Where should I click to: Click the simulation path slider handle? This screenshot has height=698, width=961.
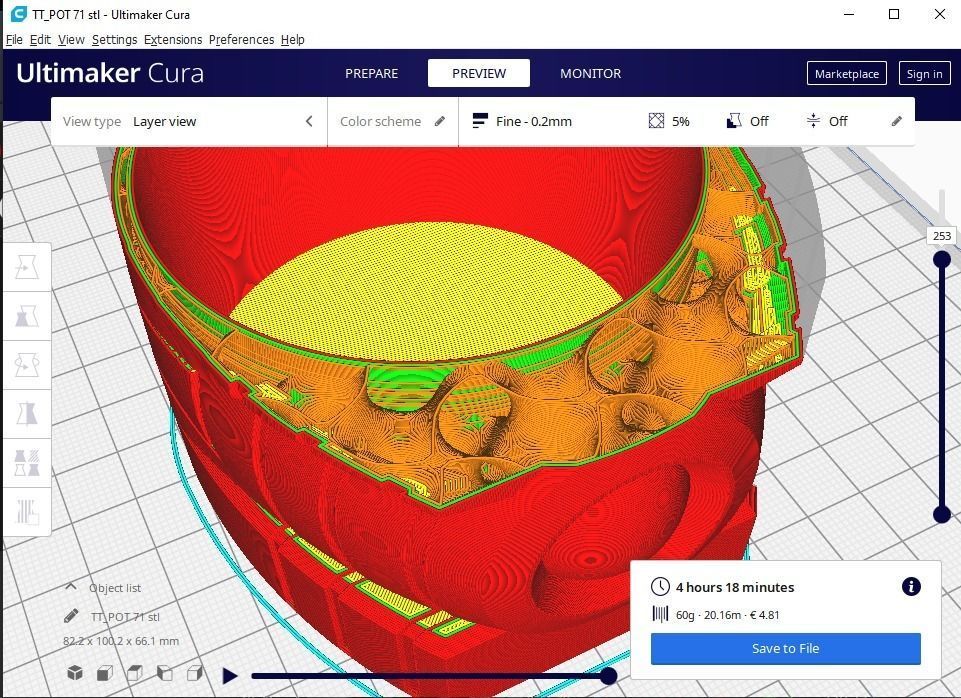tap(608, 676)
